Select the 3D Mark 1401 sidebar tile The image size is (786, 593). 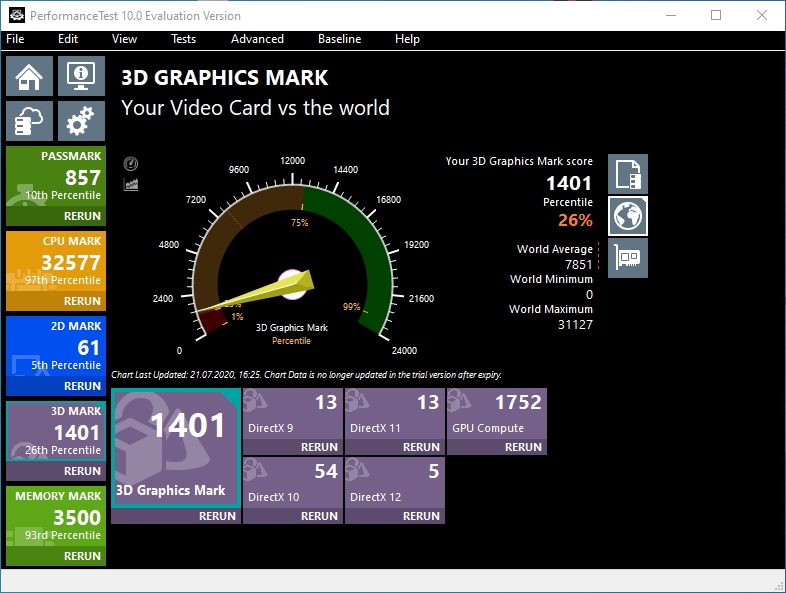click(56, 431)
